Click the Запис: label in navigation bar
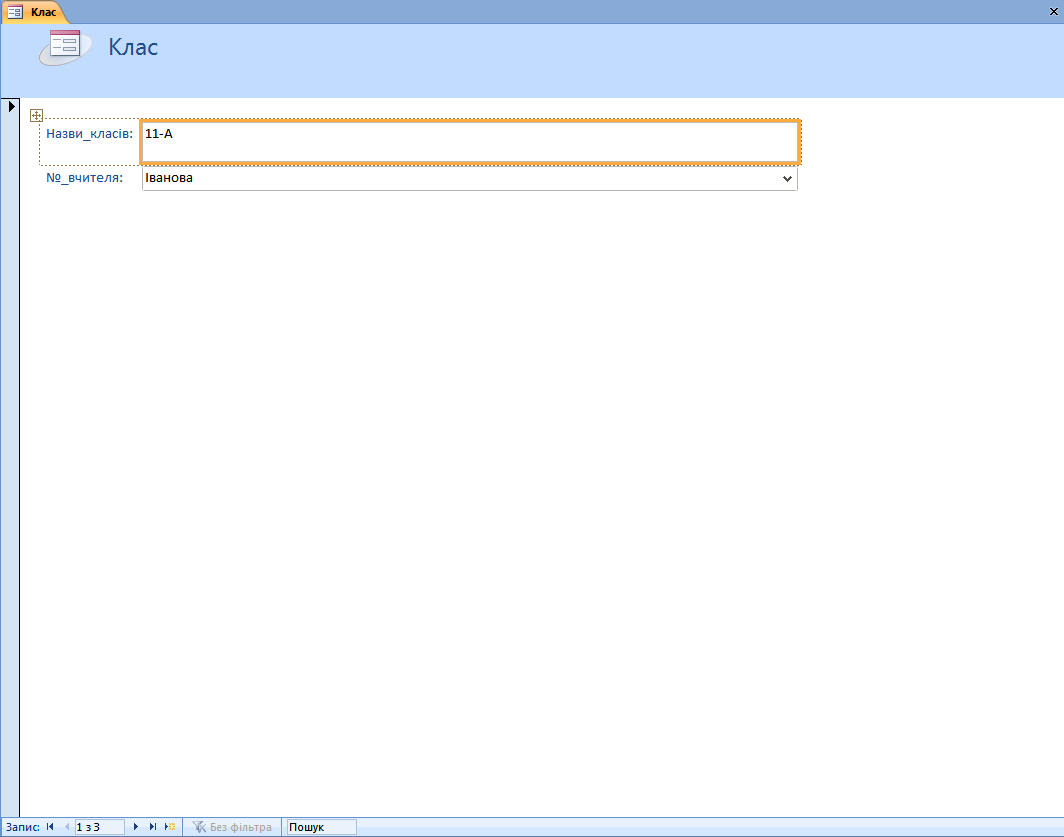 [22, 827]
